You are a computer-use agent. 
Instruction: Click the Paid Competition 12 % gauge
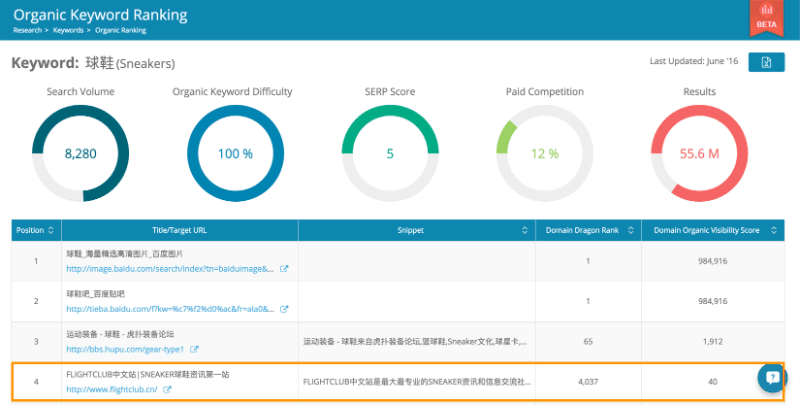(544, 153)
